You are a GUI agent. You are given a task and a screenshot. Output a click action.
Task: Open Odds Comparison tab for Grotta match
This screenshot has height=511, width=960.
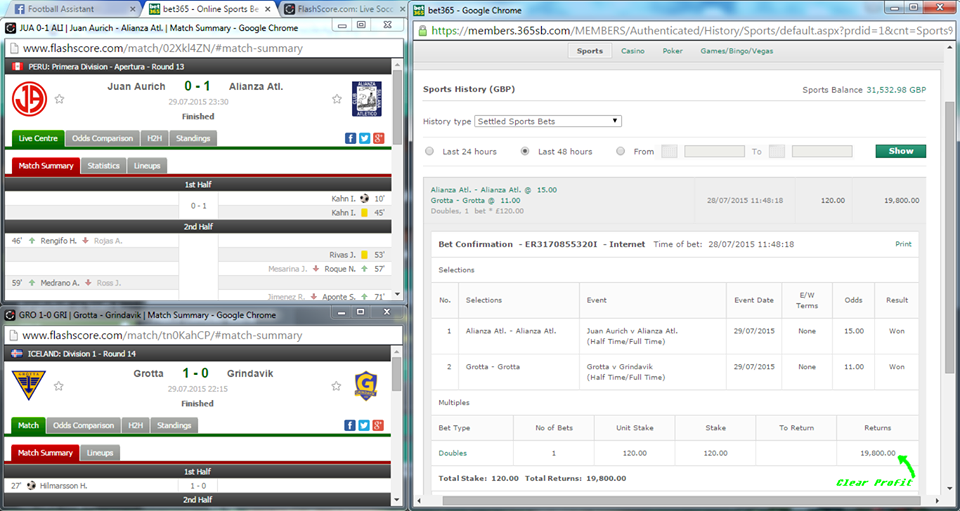[83, 425]
